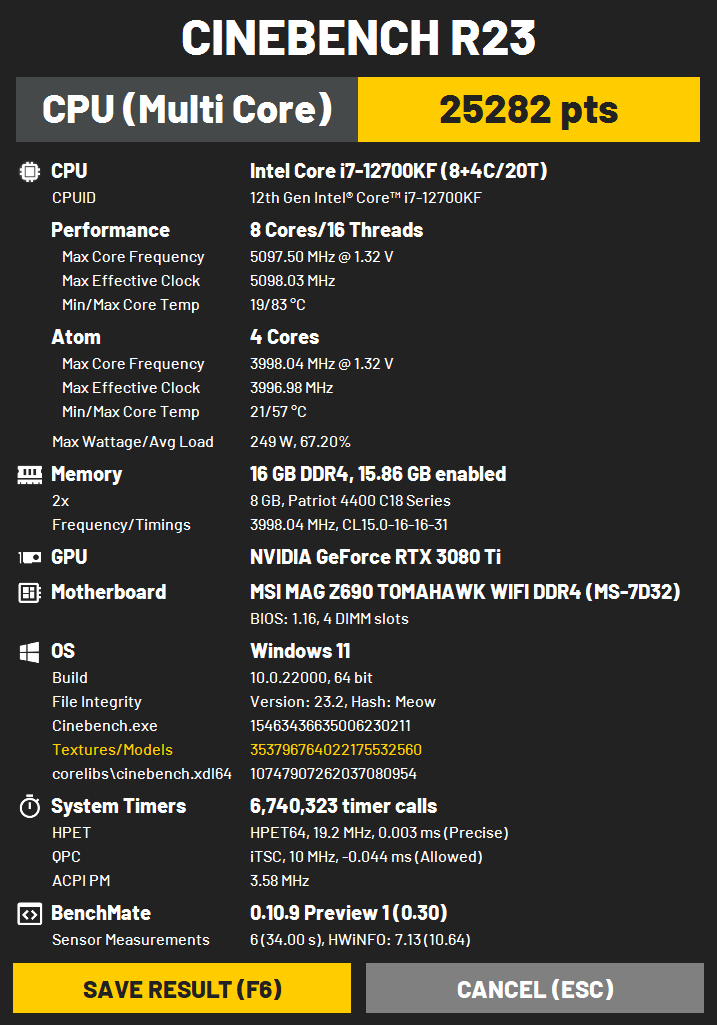Screen dimensions: 717x1025
Task: Click Build value 10.0.22000, 64 bit
Action: click(311, 678)
